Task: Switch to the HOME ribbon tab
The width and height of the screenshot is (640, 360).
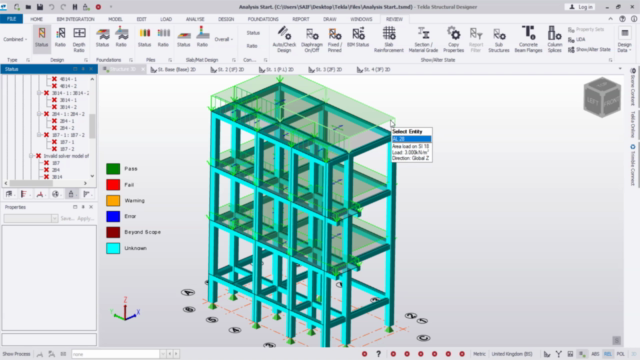Action: [36, 19]
